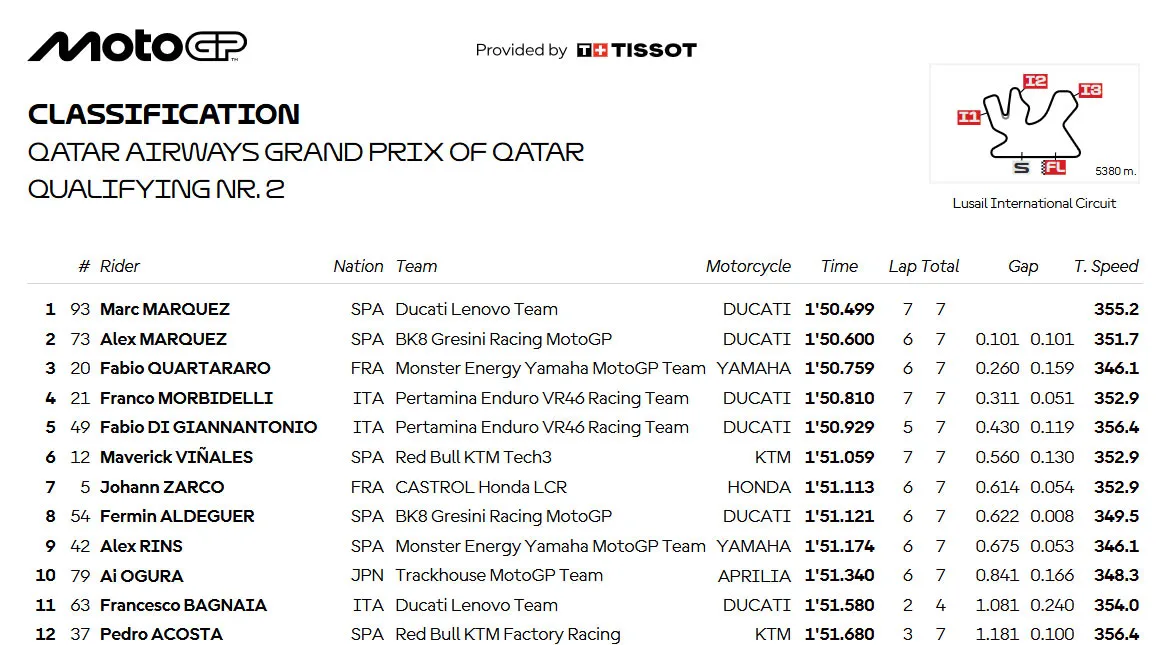Click the S start marker on the circuit
This screenshot has height=645, width=1166.
1022,167
